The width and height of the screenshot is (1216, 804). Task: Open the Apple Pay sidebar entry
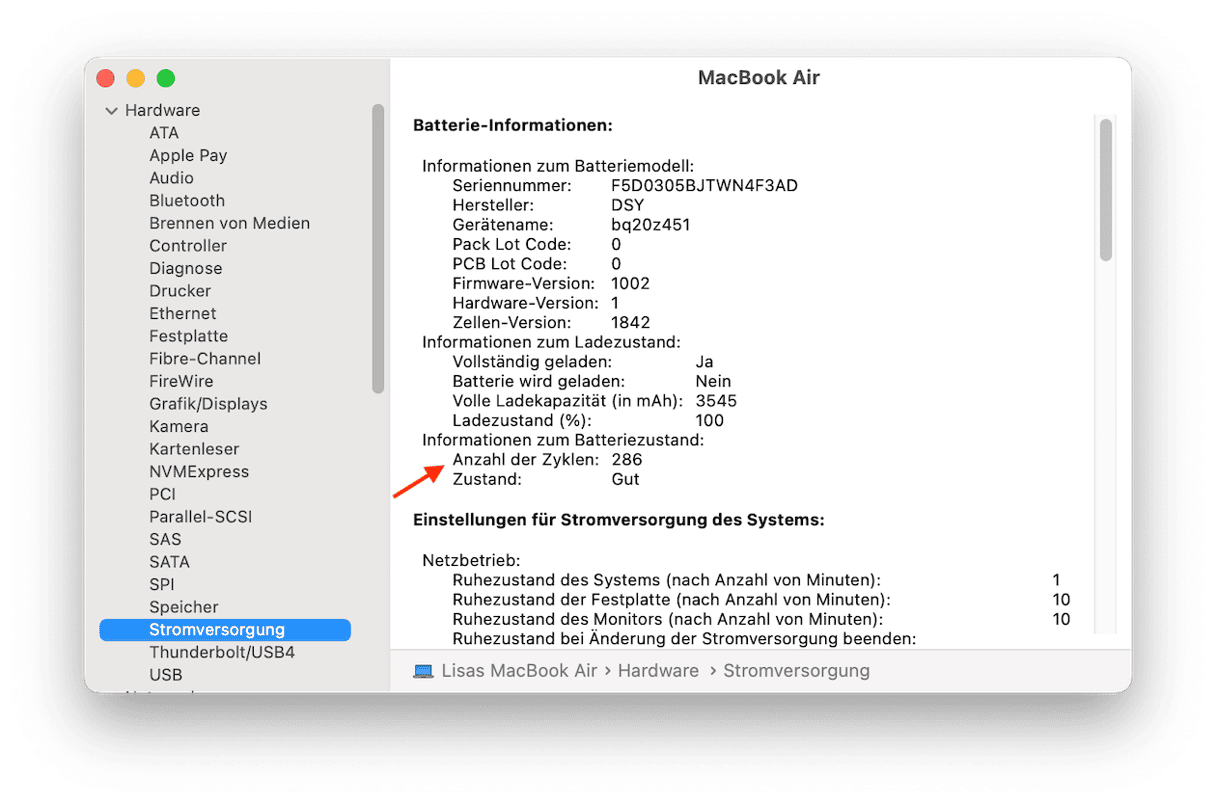(188, 155)
